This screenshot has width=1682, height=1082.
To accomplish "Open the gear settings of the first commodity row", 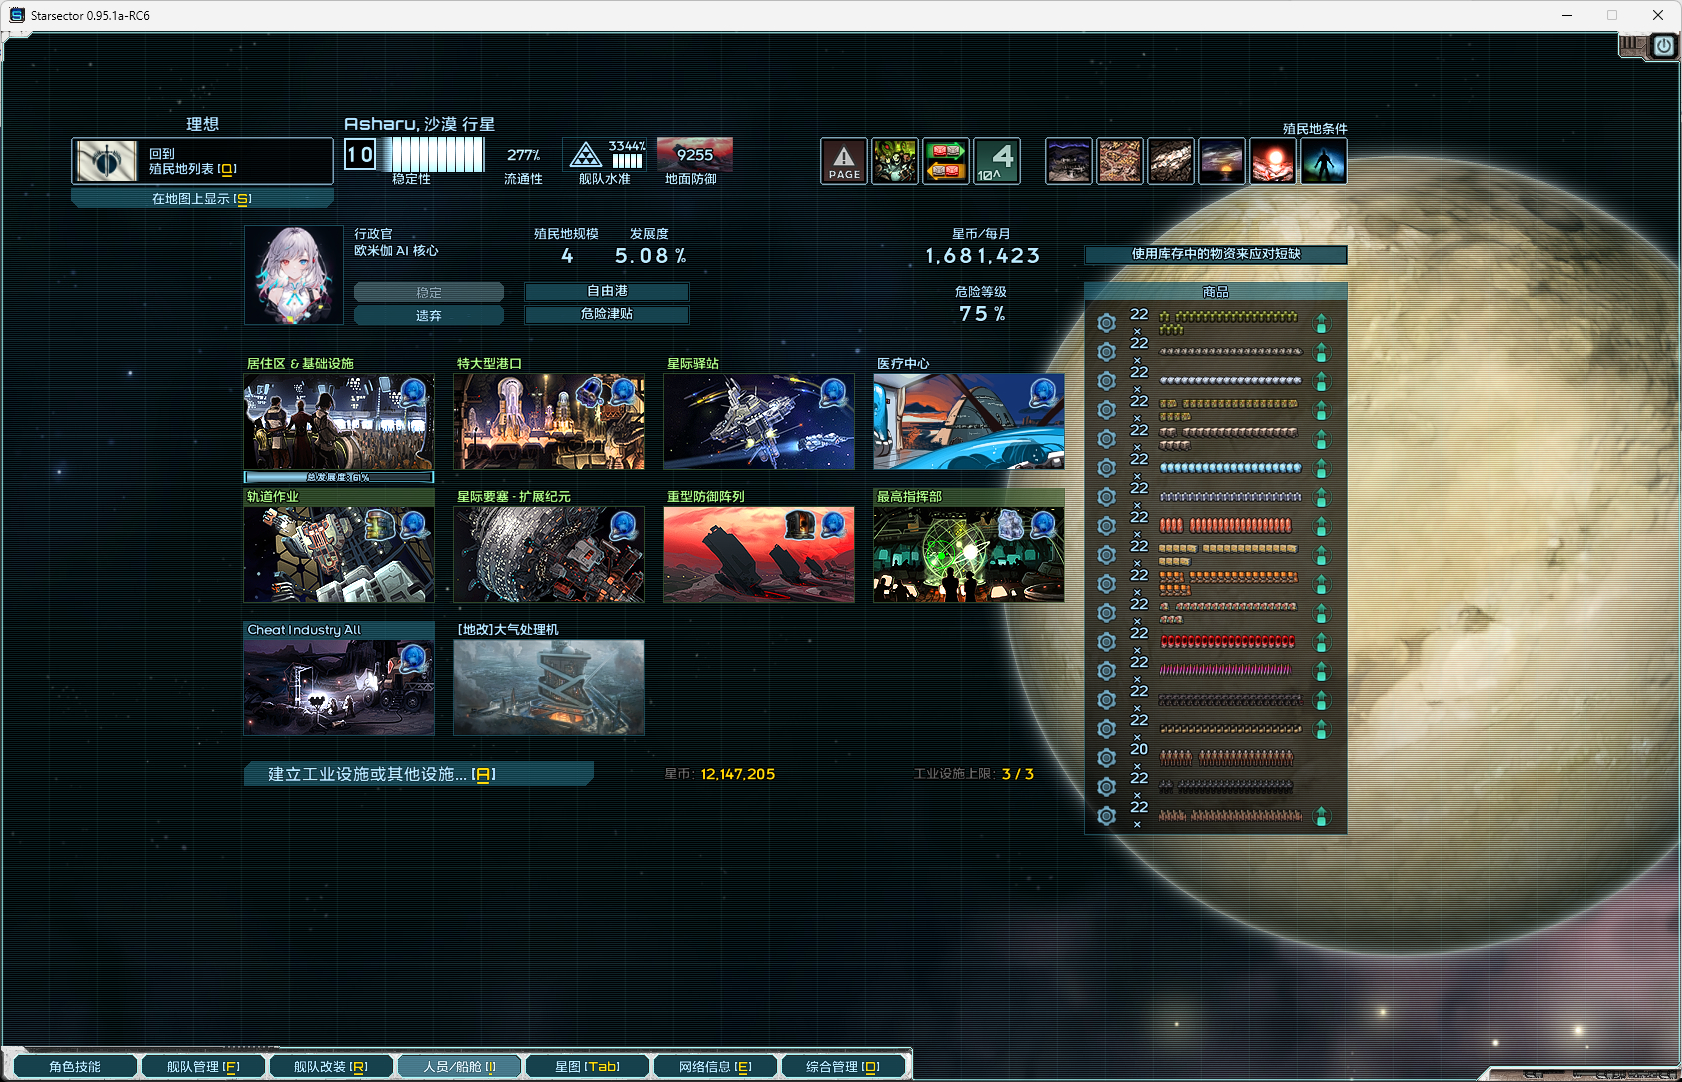I will [1106, 323].
